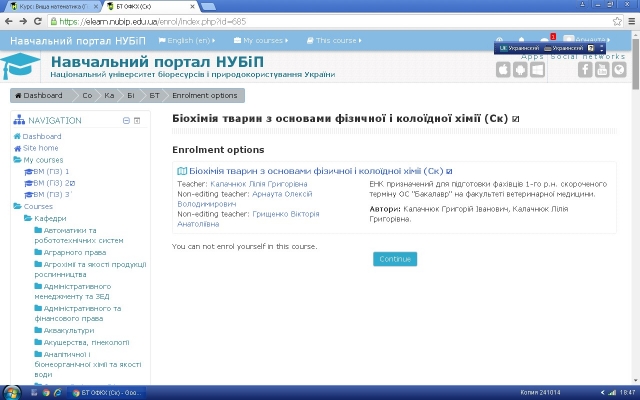
Task: Click the Windows Start orb
Action: click(11, 393)
